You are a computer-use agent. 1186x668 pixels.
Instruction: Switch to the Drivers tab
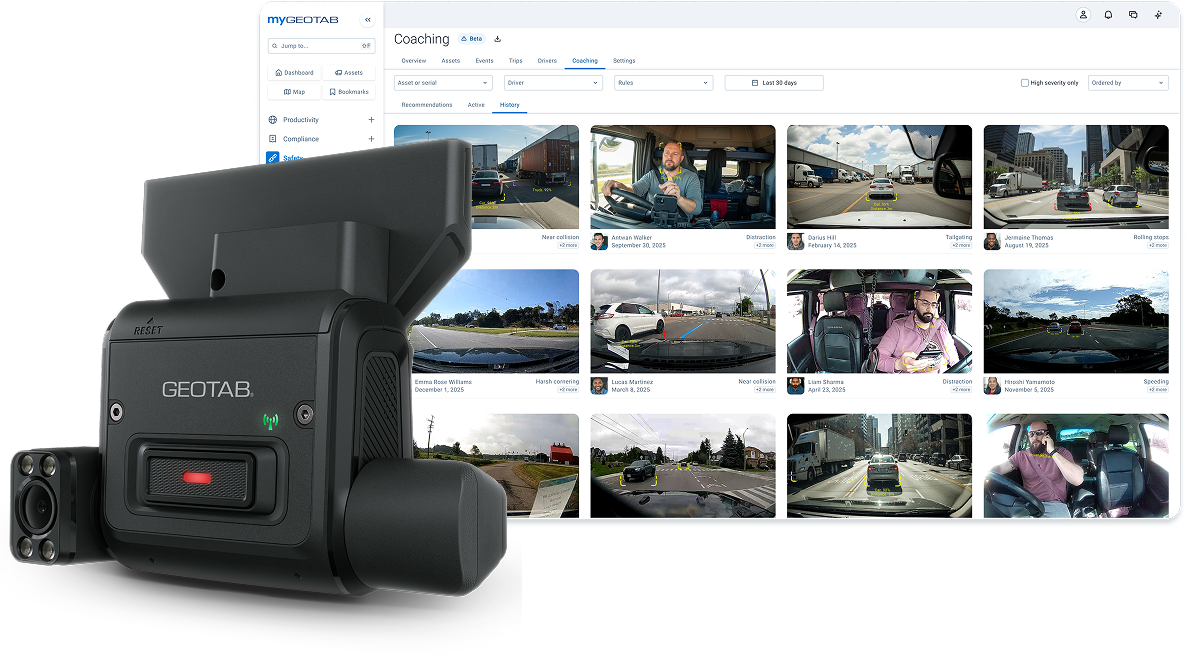click(547, 61)
